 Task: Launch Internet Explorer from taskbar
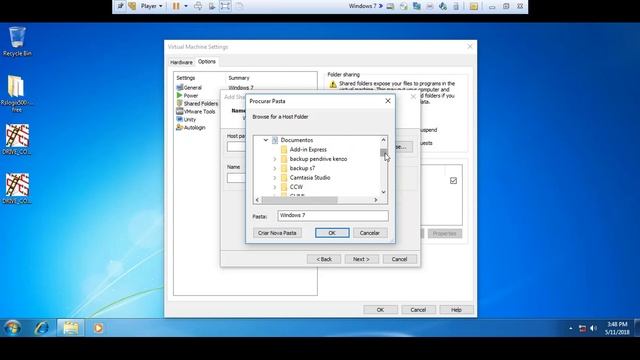coord(42,328)
